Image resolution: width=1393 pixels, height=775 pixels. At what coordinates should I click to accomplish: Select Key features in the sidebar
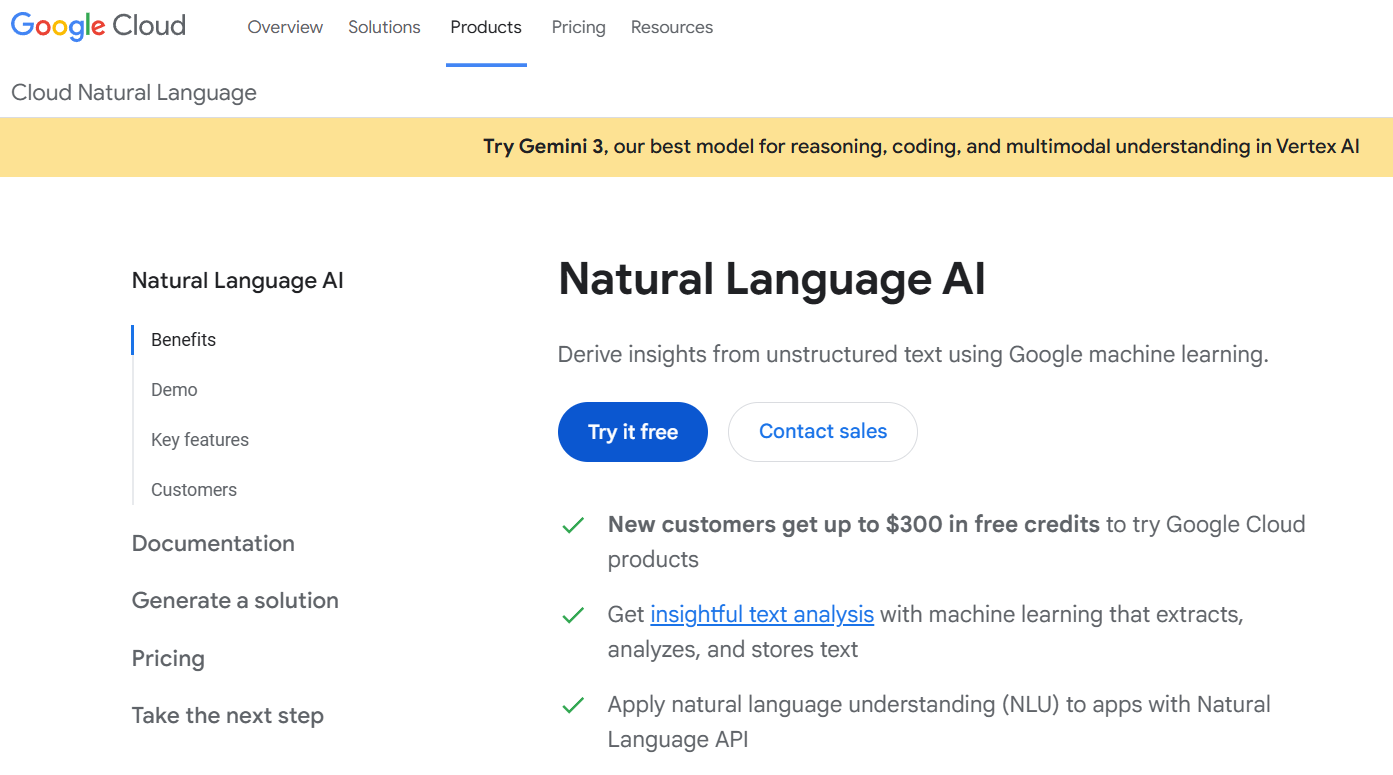point(200,439)
